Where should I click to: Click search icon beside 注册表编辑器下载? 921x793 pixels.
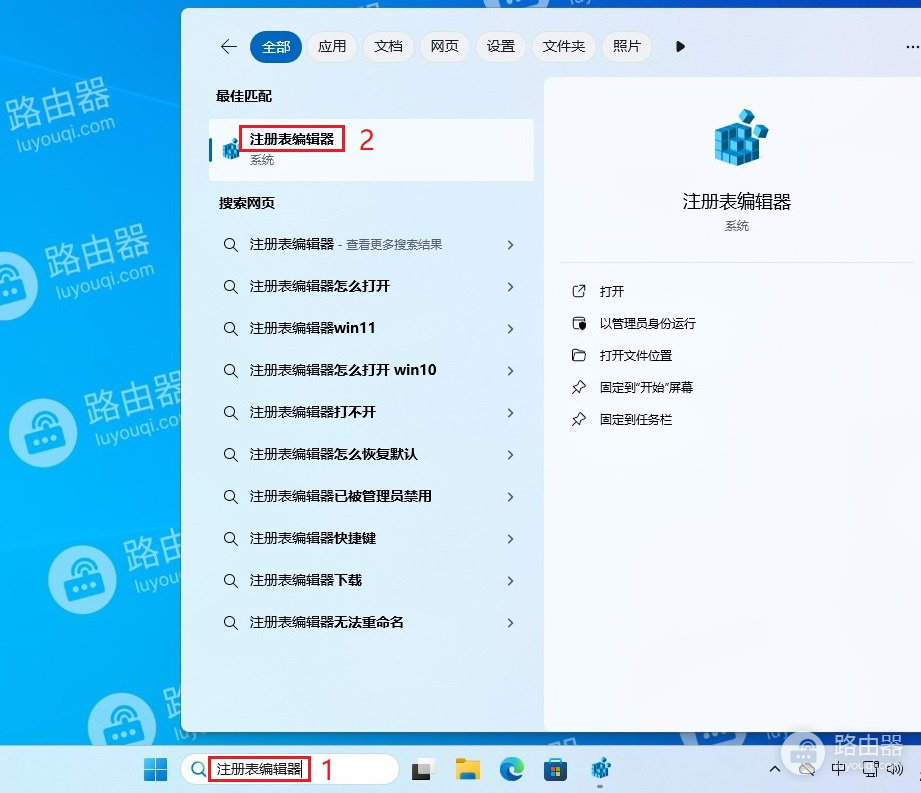[x=231, y=580]
